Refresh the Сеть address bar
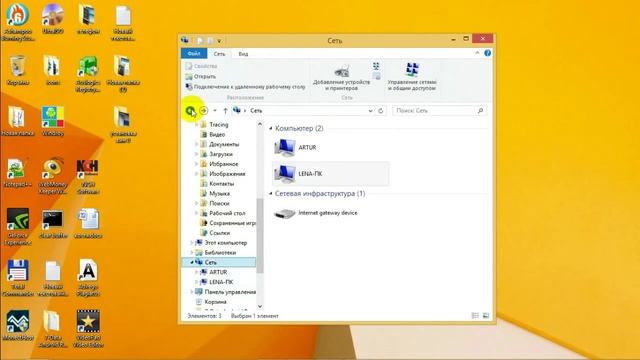640x360 pixels. (x=380, y=111)
